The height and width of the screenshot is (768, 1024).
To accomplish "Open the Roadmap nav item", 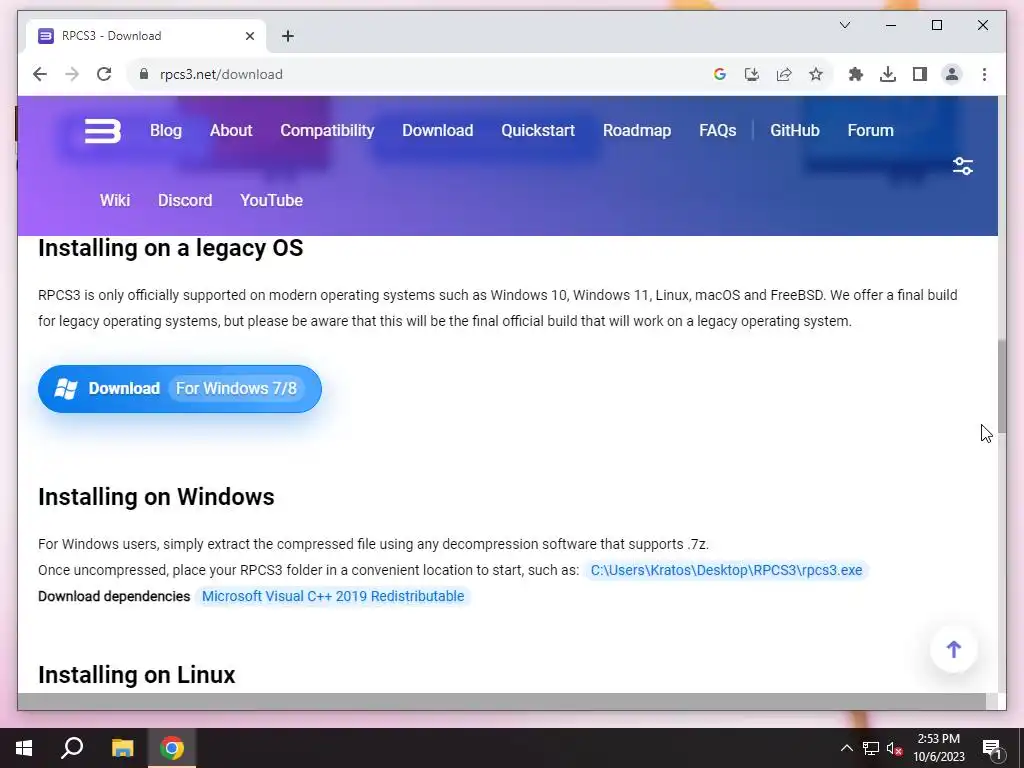I will pyautogui.click(x=637, y=131).
